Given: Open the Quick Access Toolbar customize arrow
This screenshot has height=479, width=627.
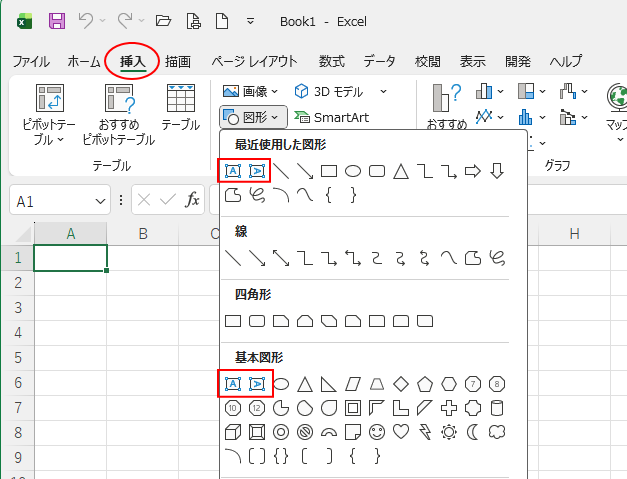Looking at the screenshot, I should [250, 21].
